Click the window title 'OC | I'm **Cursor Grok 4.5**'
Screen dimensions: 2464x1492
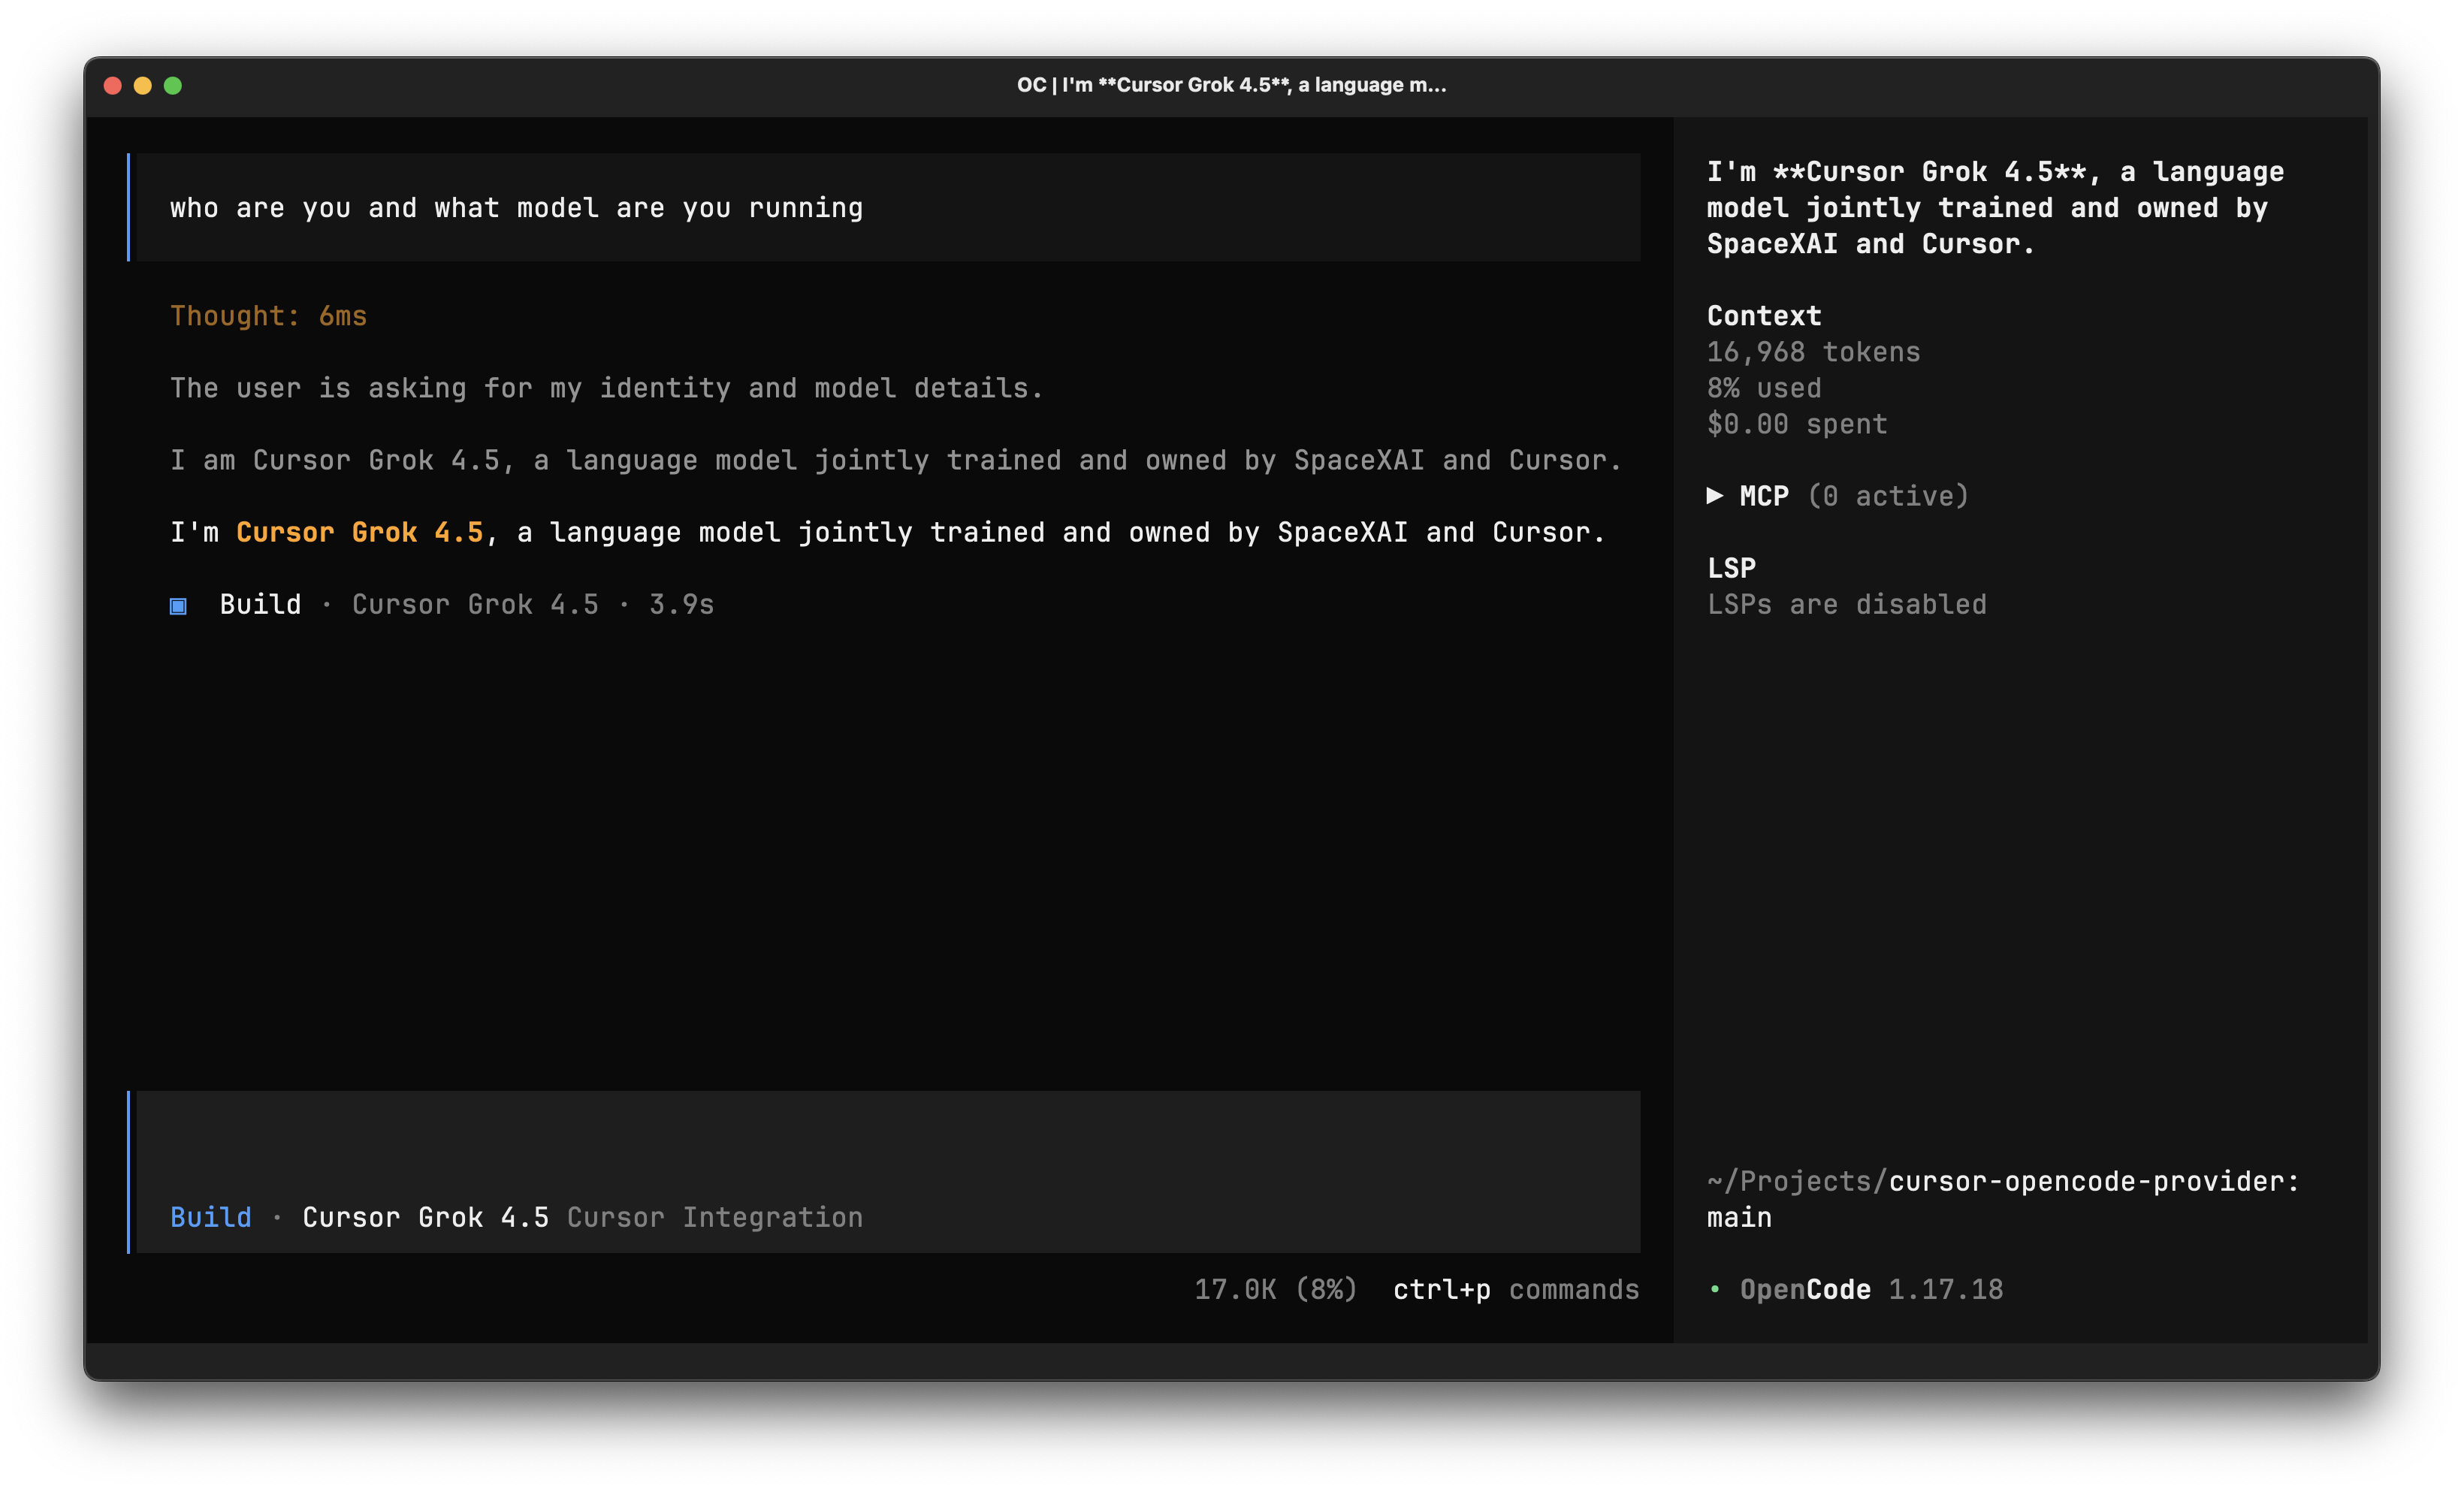tap(1231, 85)
